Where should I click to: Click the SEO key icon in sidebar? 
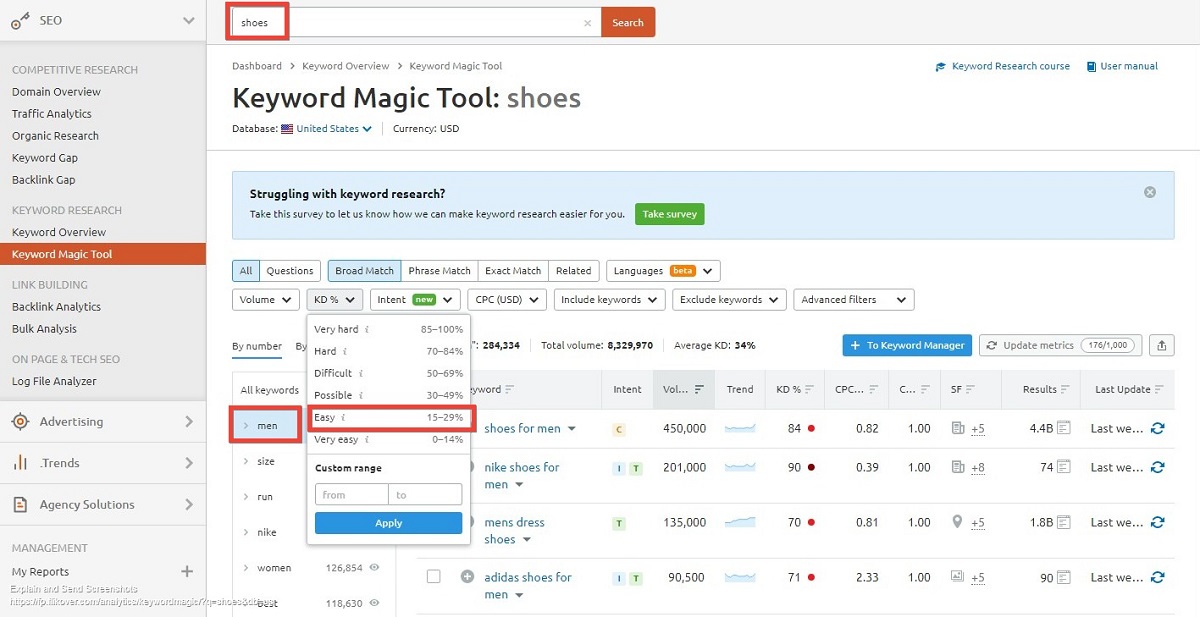(20, 20)
